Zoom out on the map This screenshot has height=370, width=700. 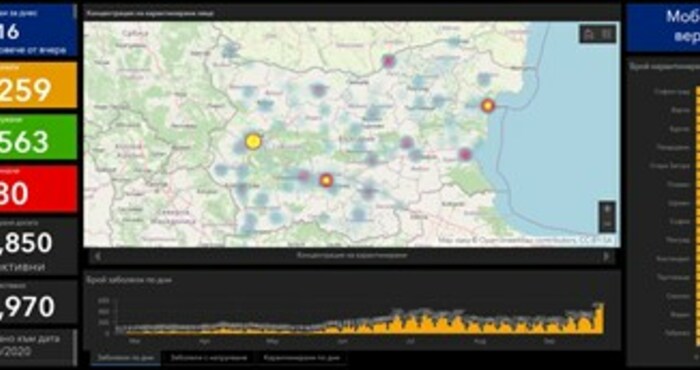coord(607,223)
